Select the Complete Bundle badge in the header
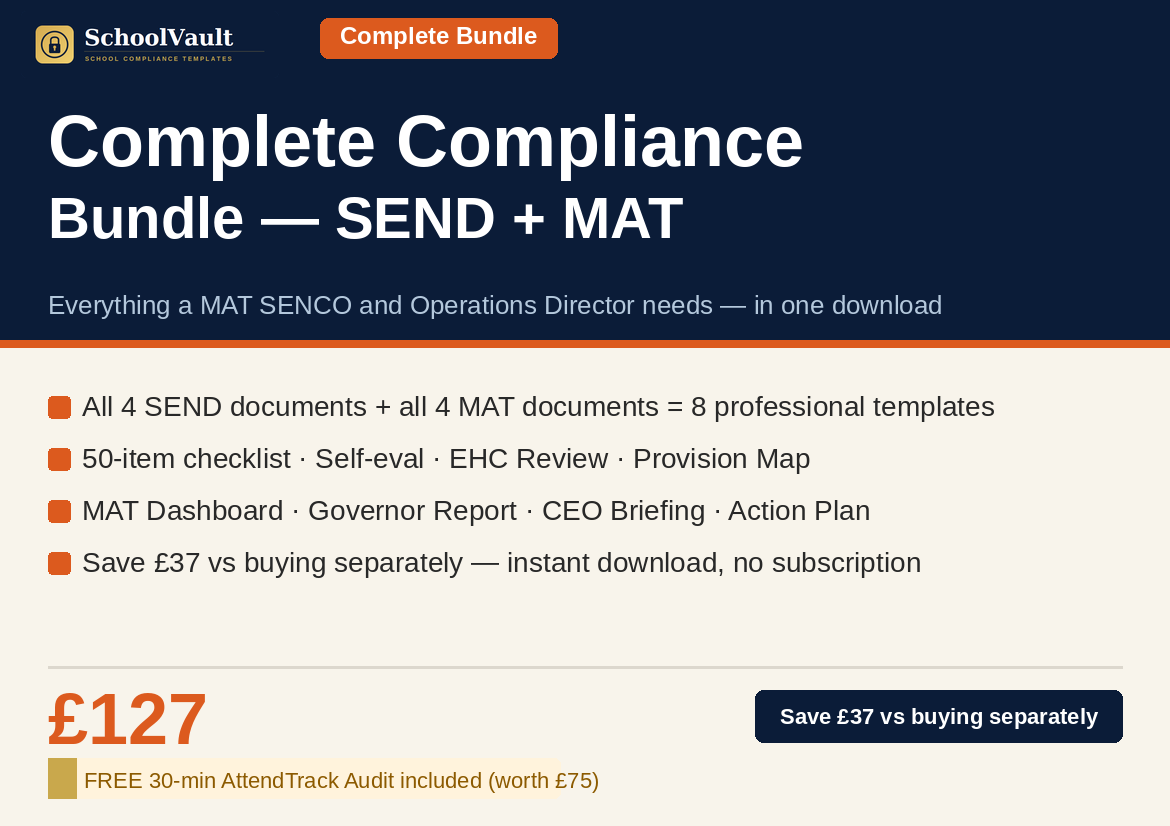Image resolution: width=1170 pixels, height=826 pixels. 439,36
